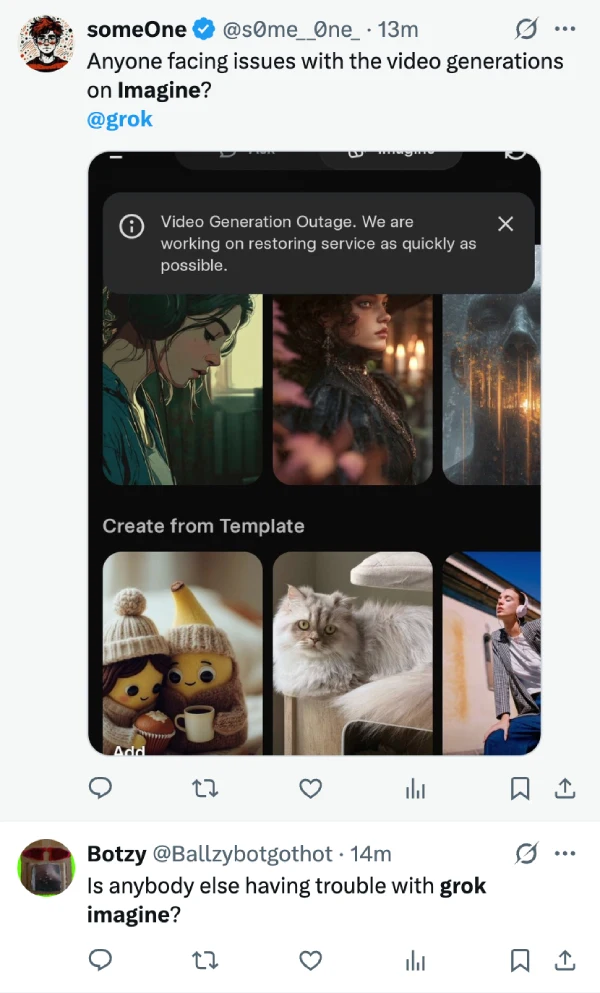600x993 pixels.
Task: Reply to someOne's post about video generations
Action: pyautogui.click(x=100, y=789)
